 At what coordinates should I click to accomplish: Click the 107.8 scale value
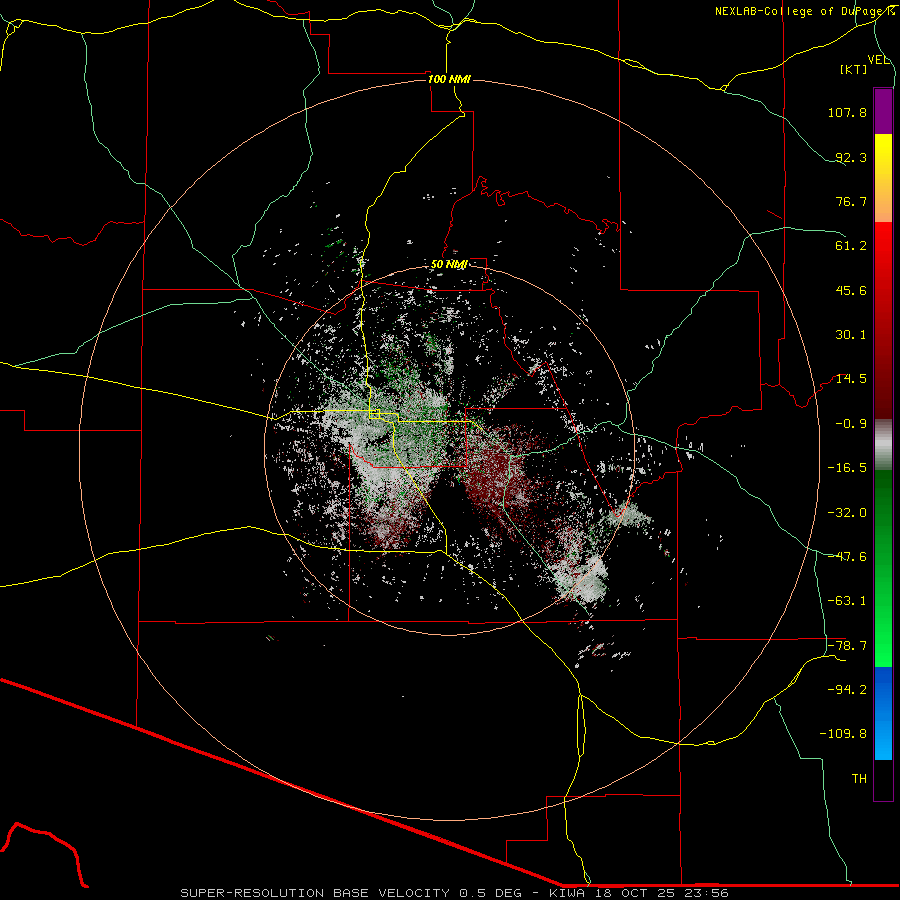coord(847,112)
